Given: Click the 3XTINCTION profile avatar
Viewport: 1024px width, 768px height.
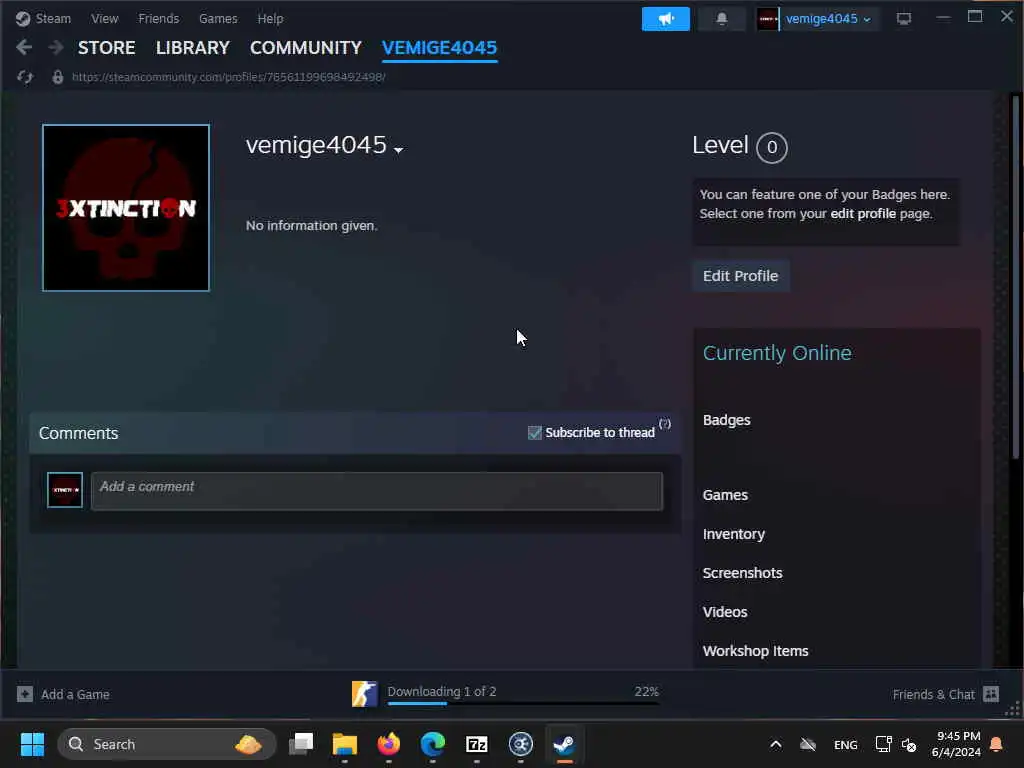Looking at the screenshot, I should tap(126, 208).
